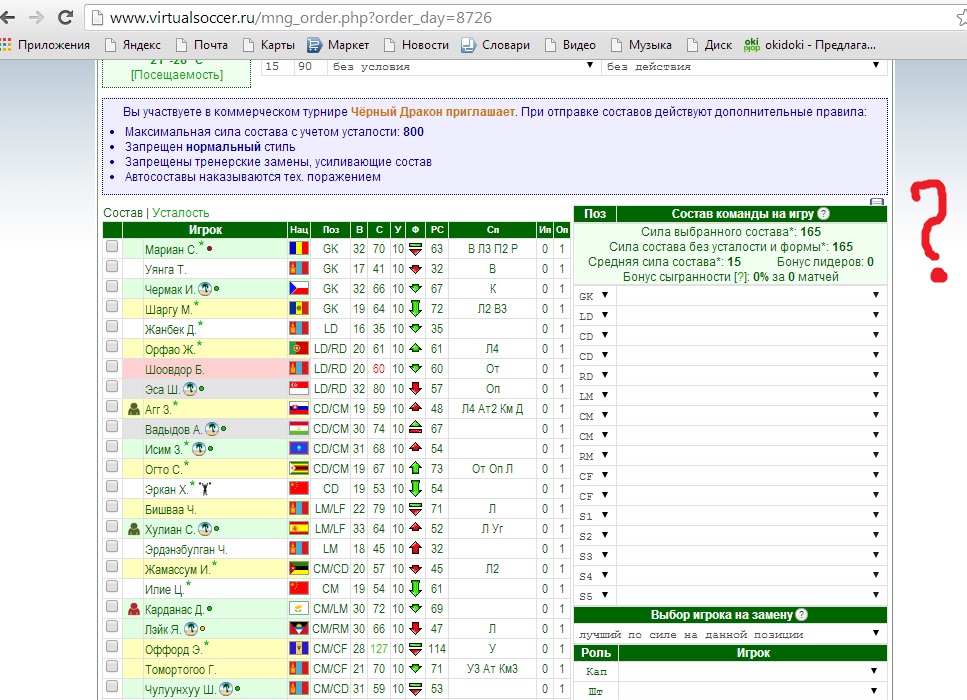Tick checkbox in Шоовдор Б. row

[112, 366]
